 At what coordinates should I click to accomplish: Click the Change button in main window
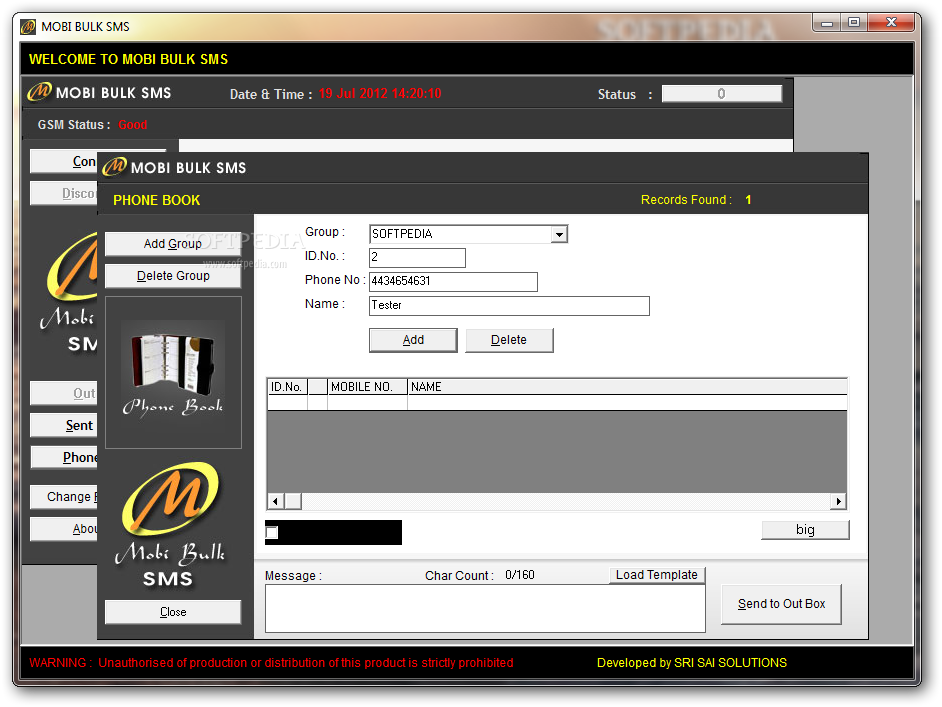tap(64, 497)
